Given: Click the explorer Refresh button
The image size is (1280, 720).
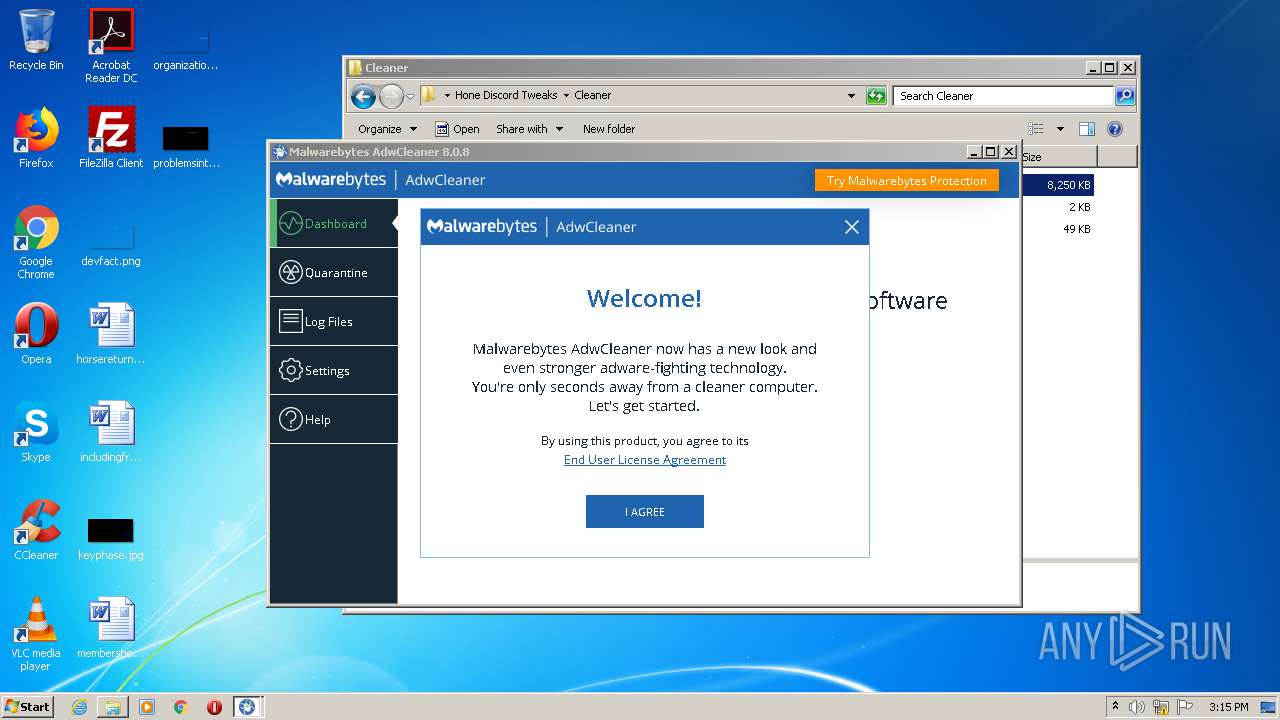Looking at the screenshot, I should point(876,96).
